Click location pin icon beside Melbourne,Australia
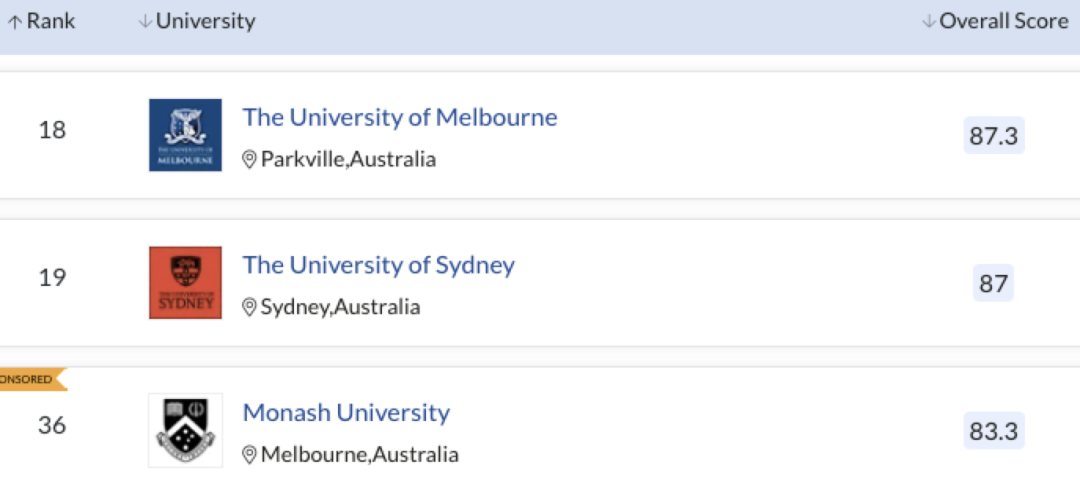The image size is (1080, 487). pyautogui.click(x=249, y=455)
